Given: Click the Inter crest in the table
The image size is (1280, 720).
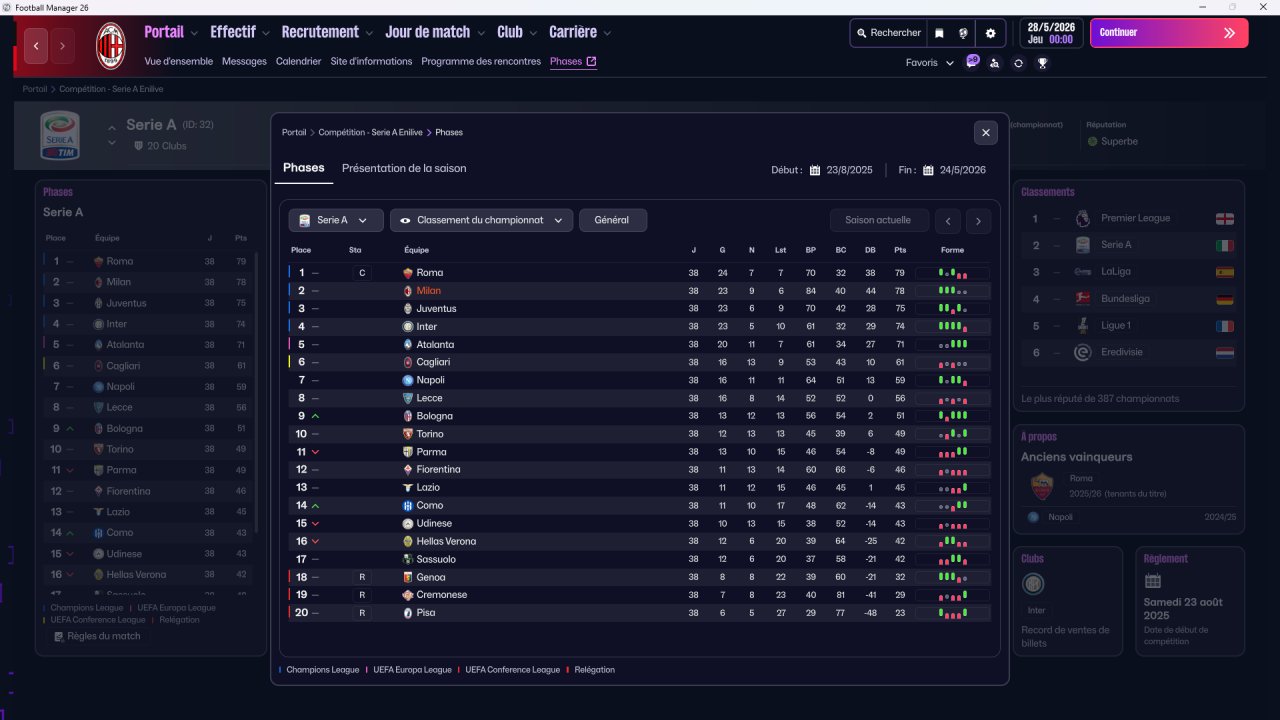Looking at the screenshot, I should click(x=407, y=327).
